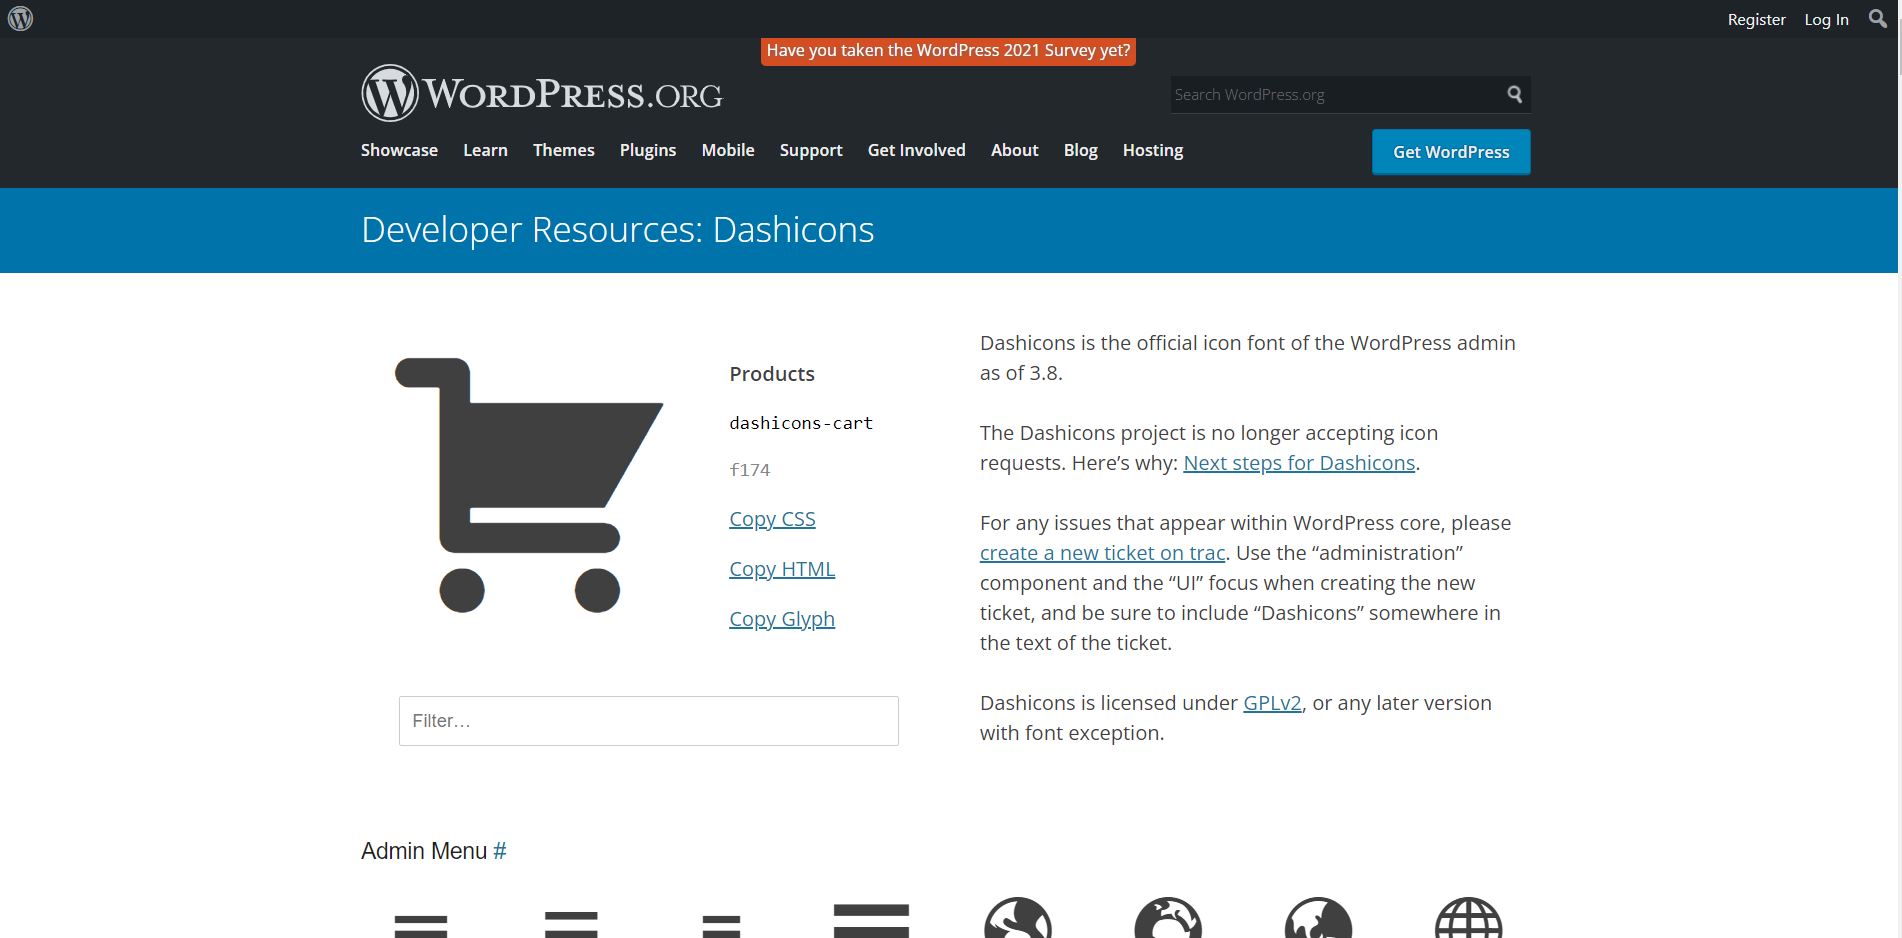Click the WordPress logo in the admin bar
The width and height of the screenshot is (1902, 938).
(21, 19)
